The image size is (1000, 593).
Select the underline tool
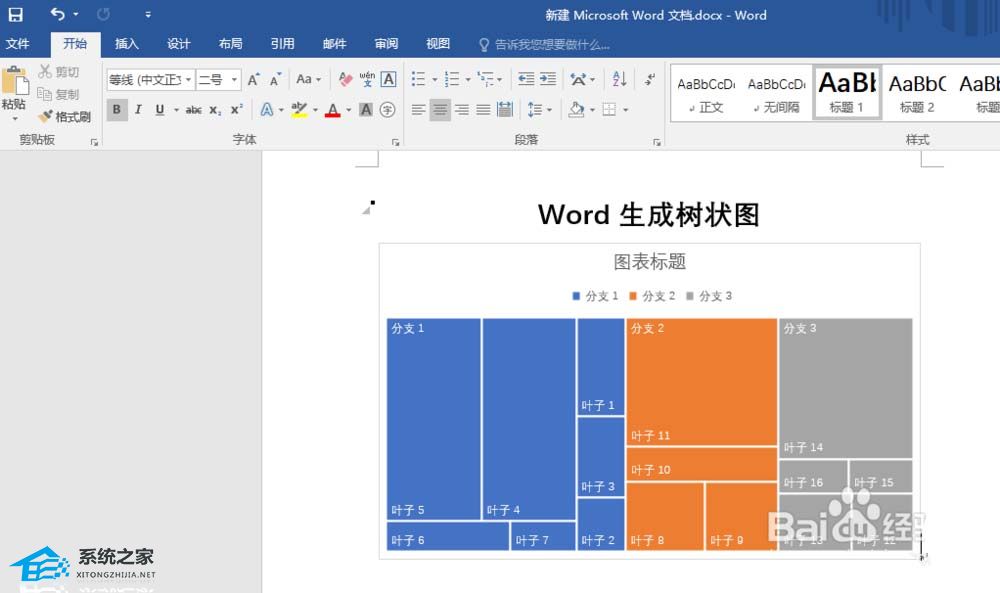[159, 109]
